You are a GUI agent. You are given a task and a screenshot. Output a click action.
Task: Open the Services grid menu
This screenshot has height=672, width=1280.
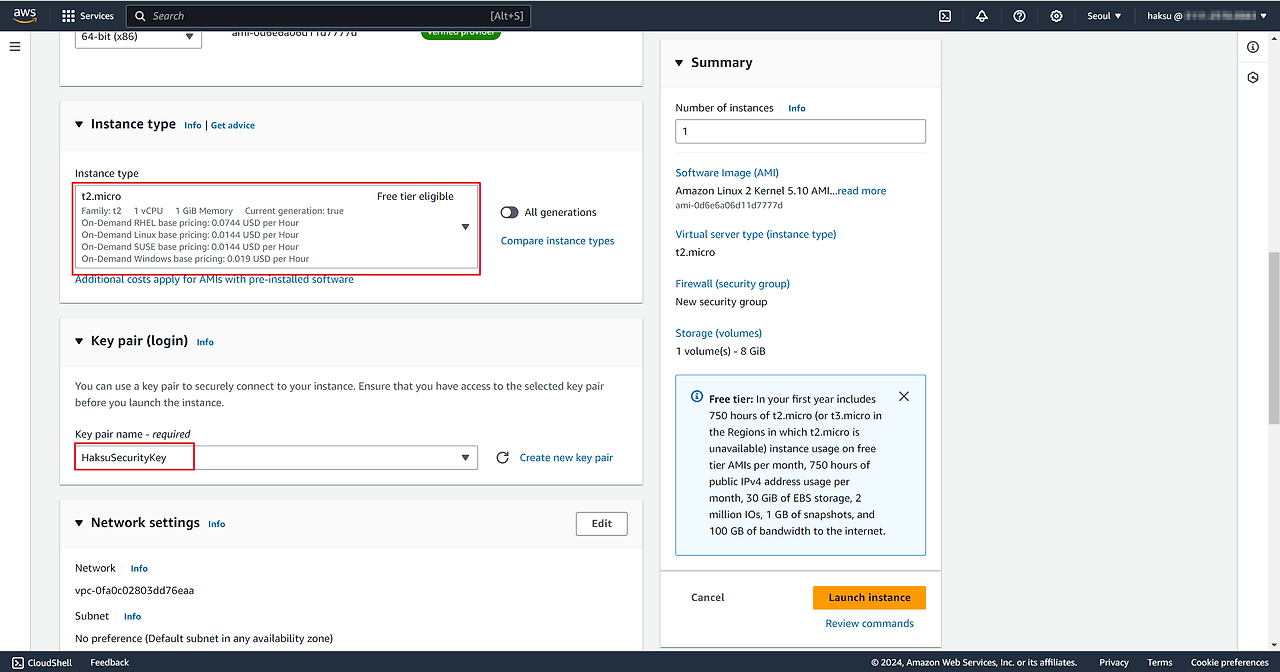click(87, 16)
